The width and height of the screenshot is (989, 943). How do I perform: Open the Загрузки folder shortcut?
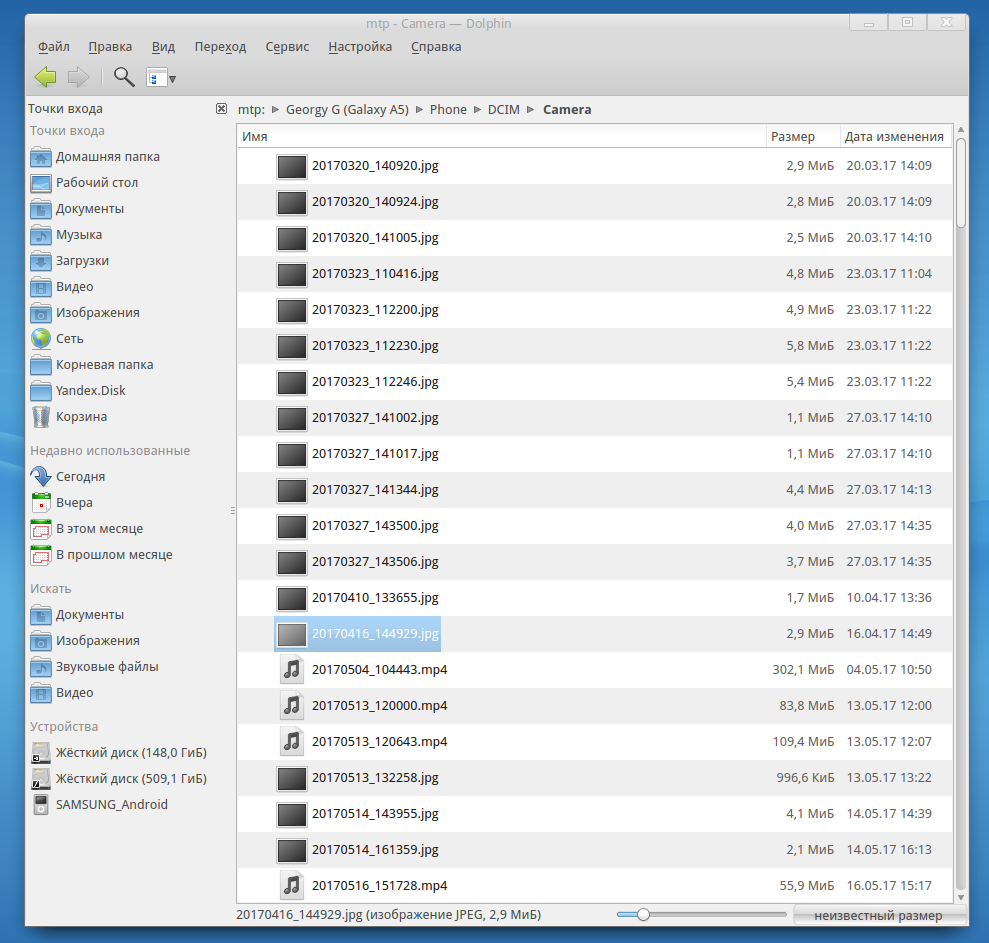[69, 261]
